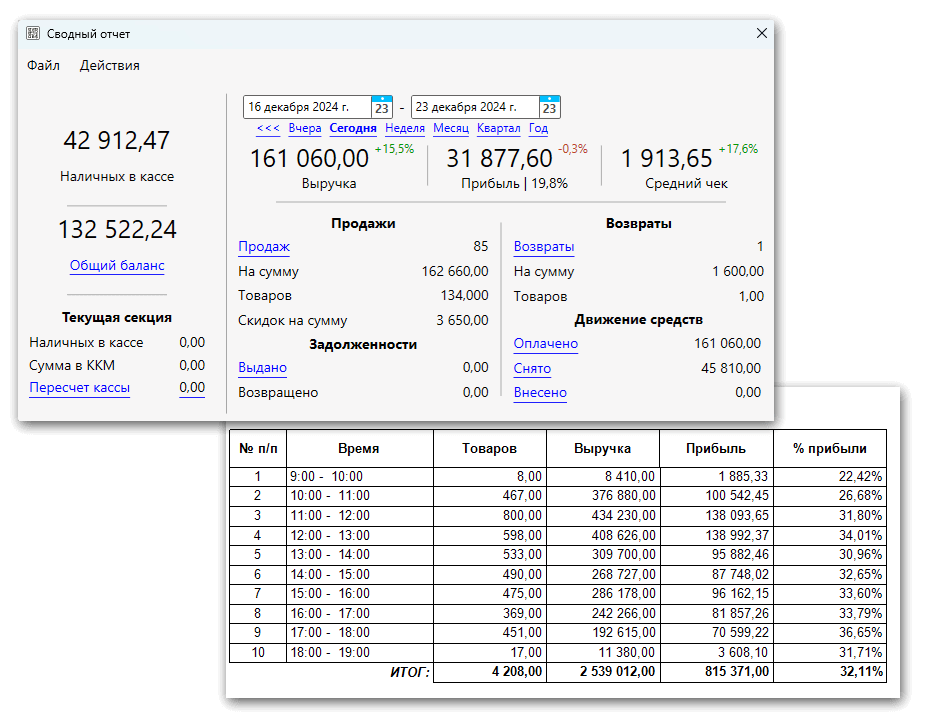
Task: Click the <<< previous period link
Action: pos(268,128)
